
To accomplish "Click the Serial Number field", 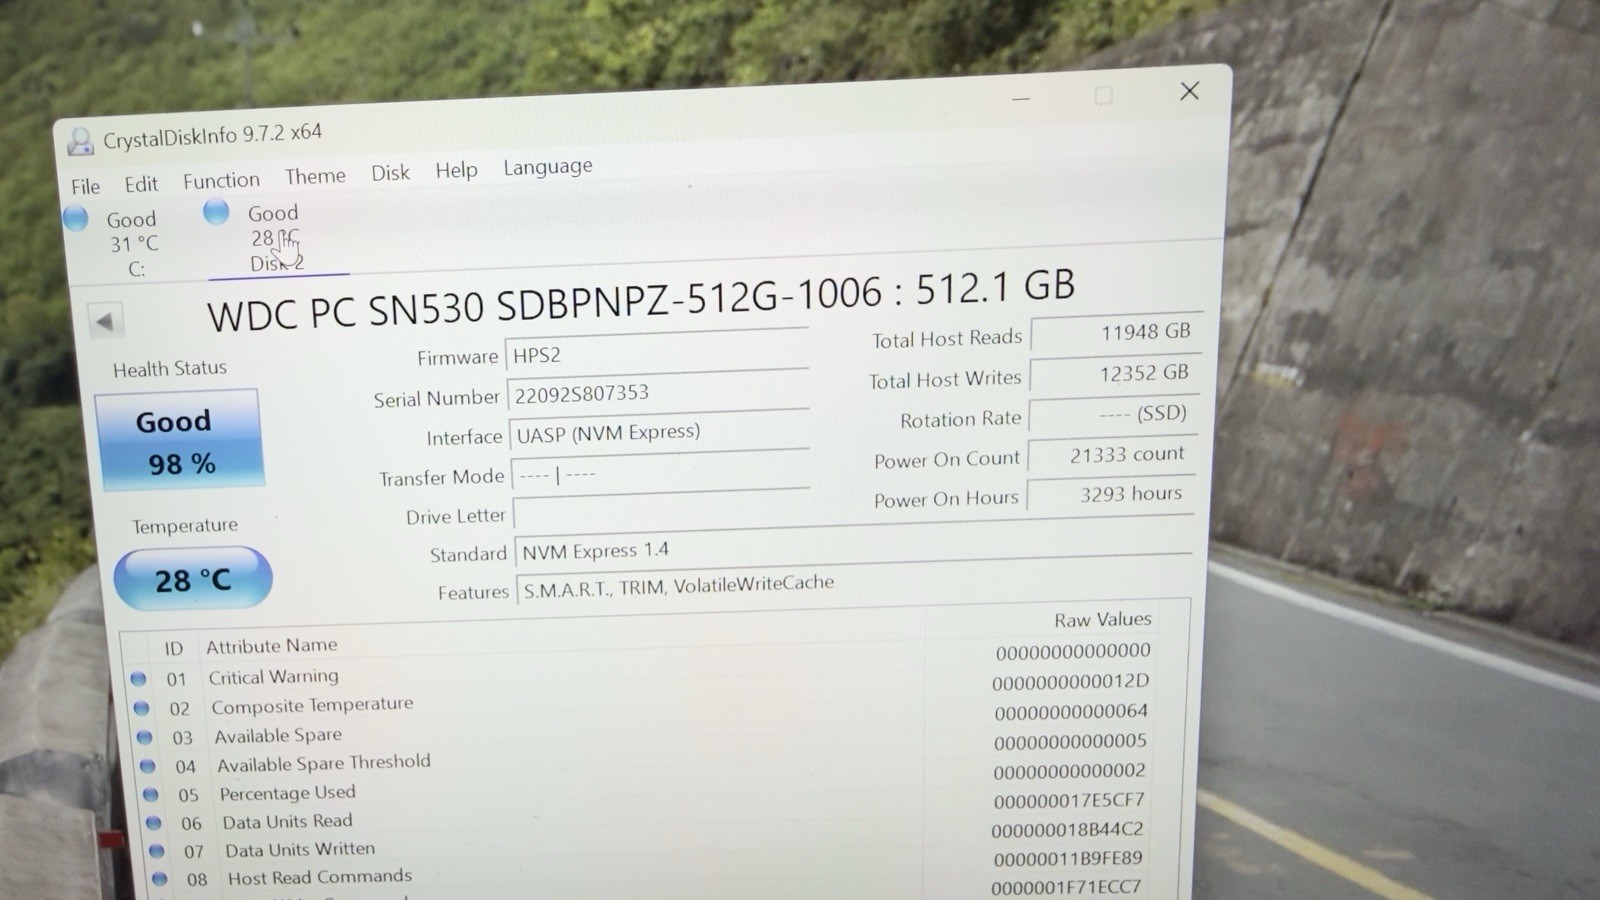I will click(658, 391).
